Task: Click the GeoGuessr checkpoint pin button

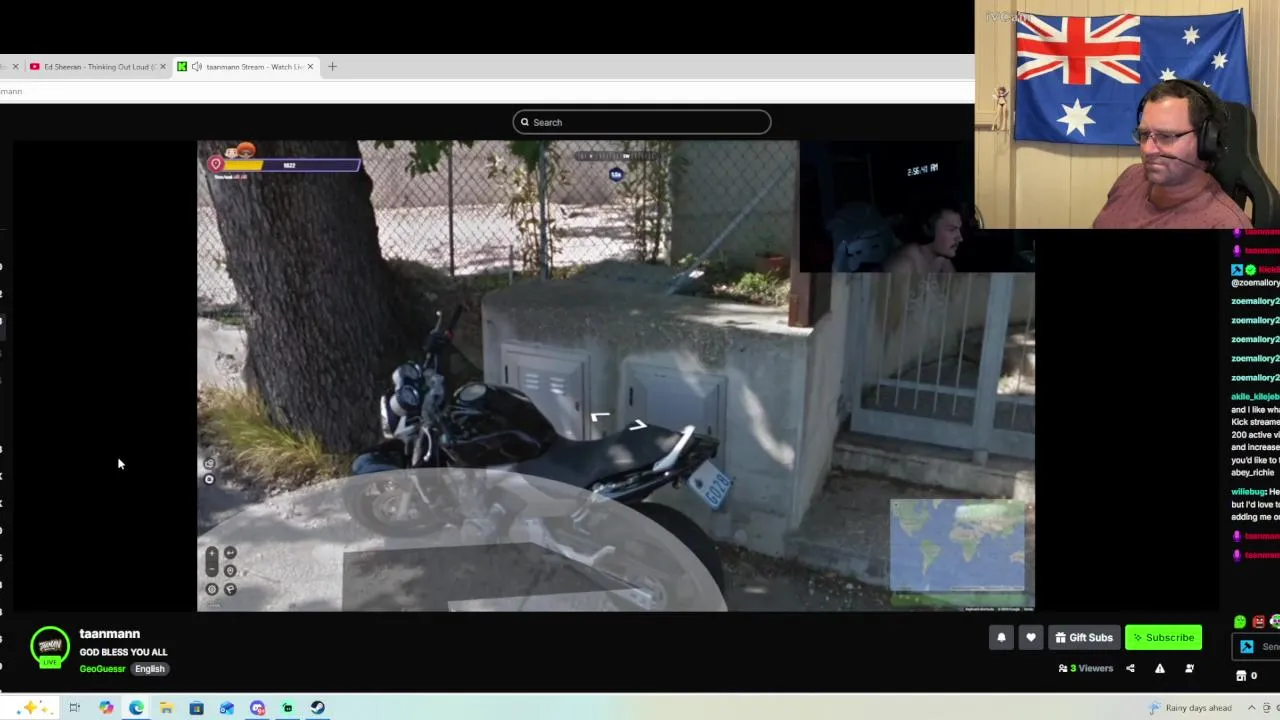Action: pyautogui.click(x=230, y=571)
